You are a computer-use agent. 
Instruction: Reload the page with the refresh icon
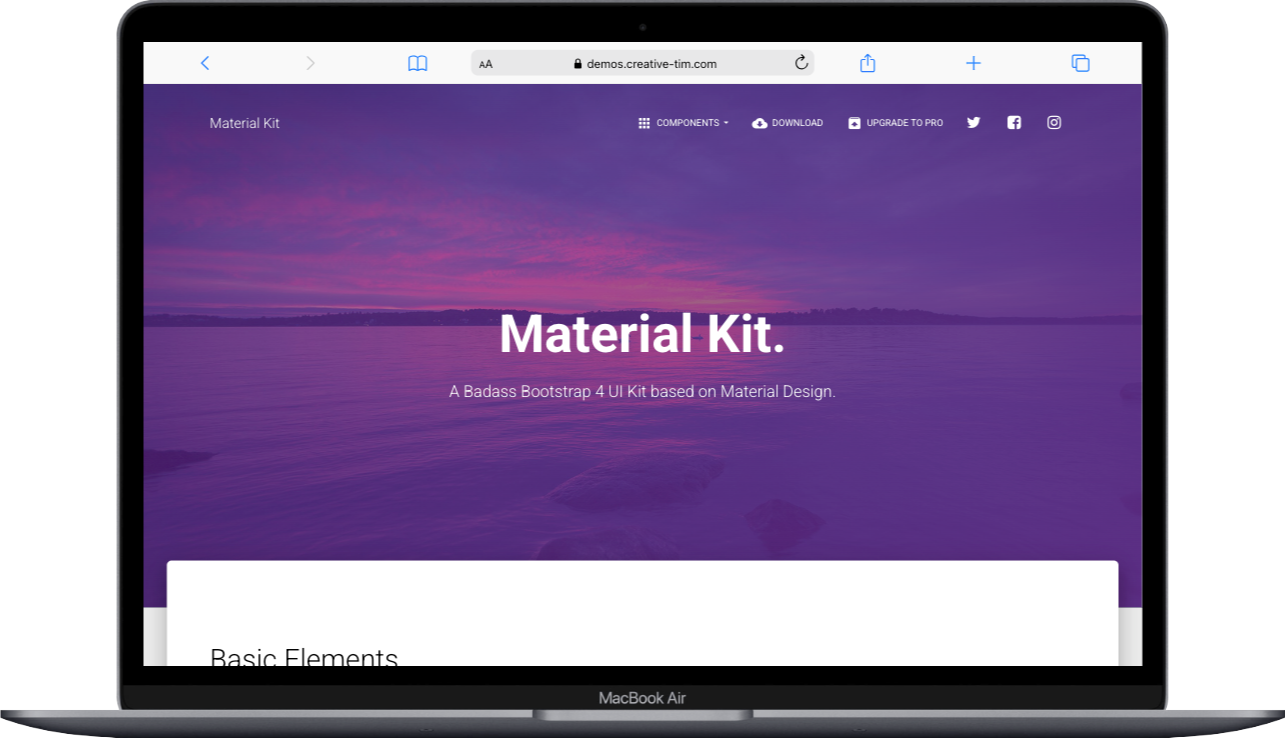click(x=800, y=61)
